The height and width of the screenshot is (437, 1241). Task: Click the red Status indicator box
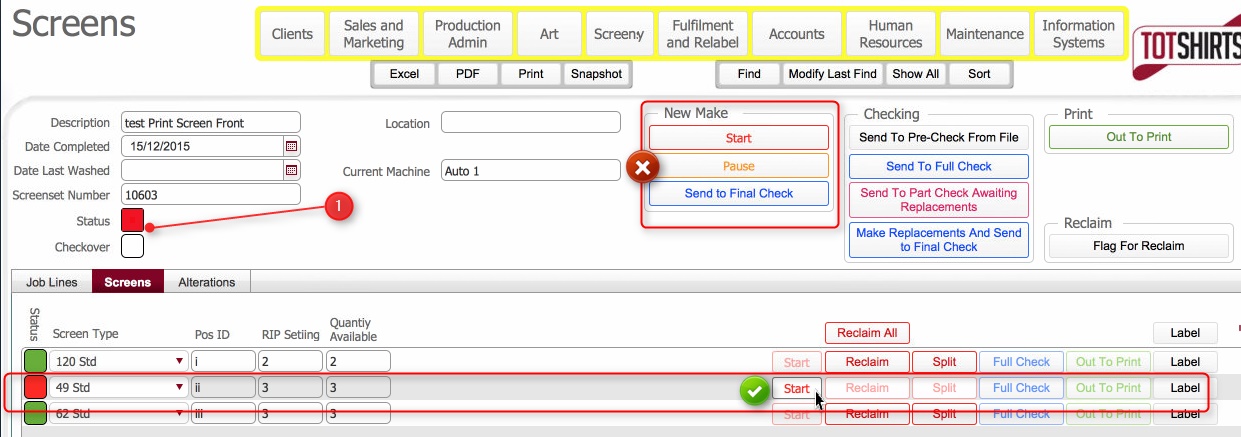click(x=132, y=219)
